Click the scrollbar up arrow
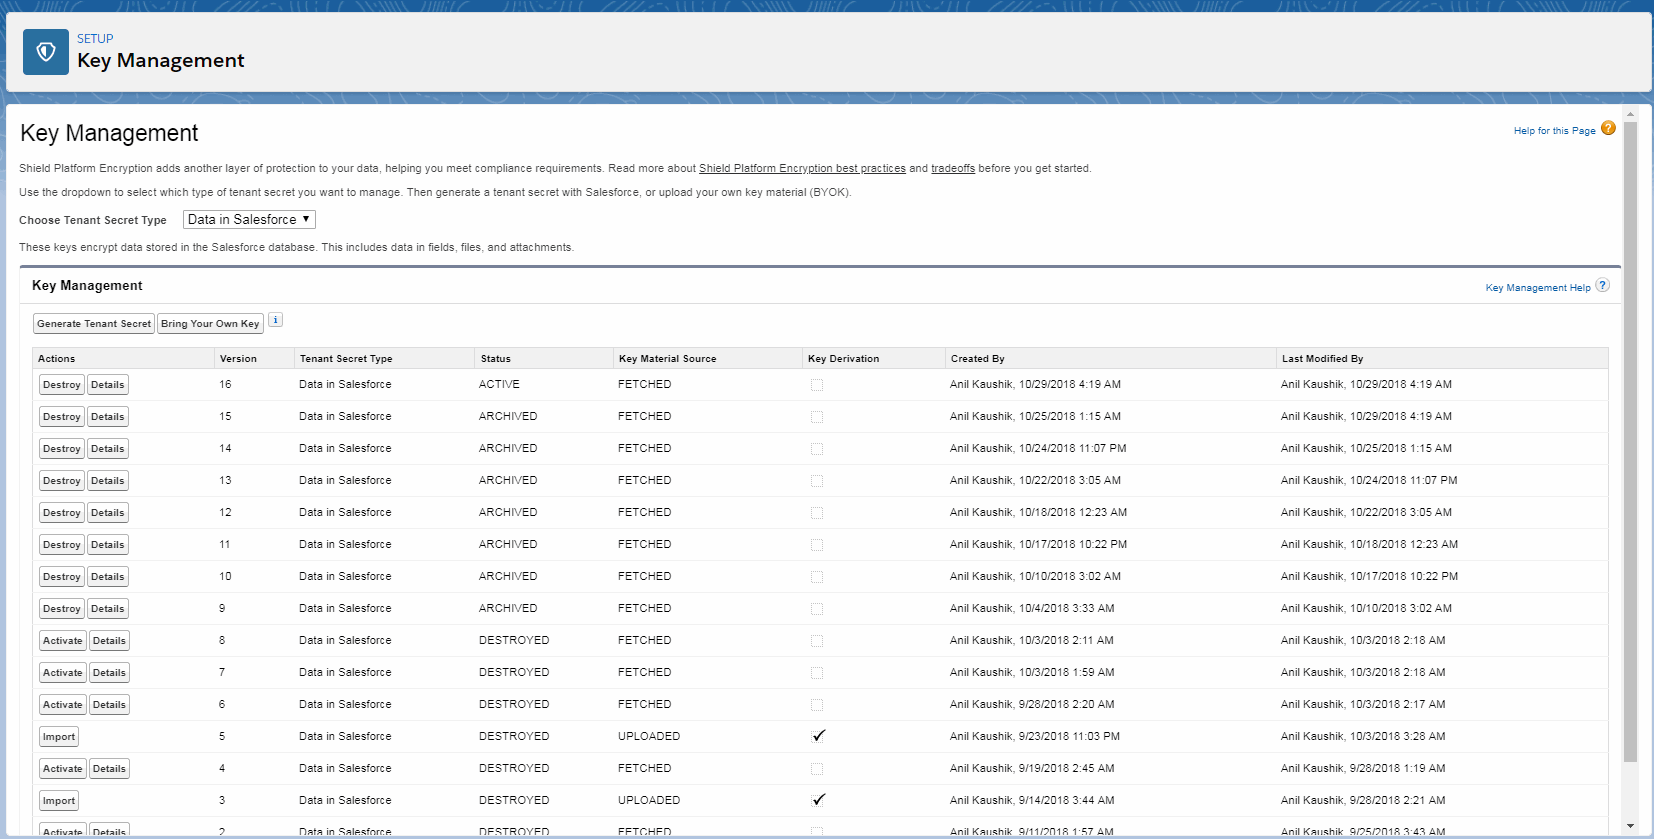1654x839 pixels. 1630,115
